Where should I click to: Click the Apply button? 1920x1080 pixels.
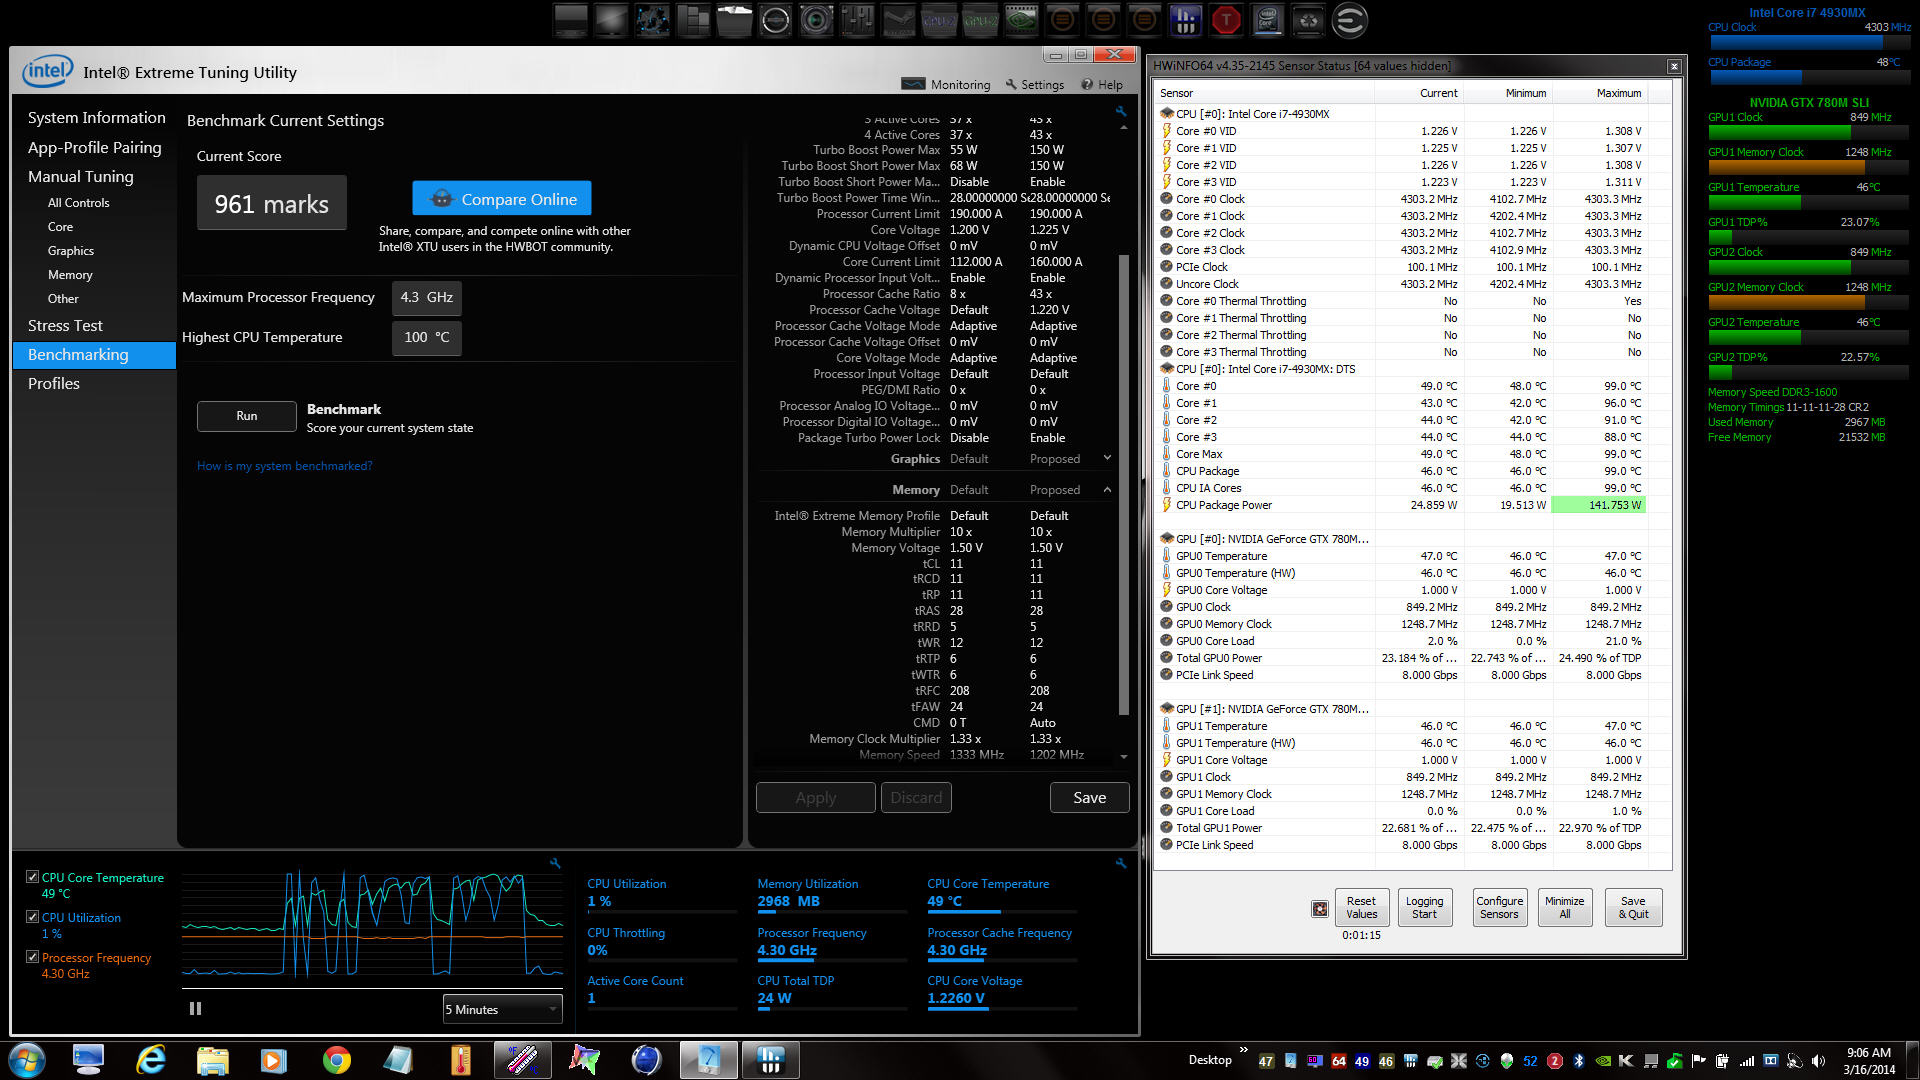click(x=815, y=797)
